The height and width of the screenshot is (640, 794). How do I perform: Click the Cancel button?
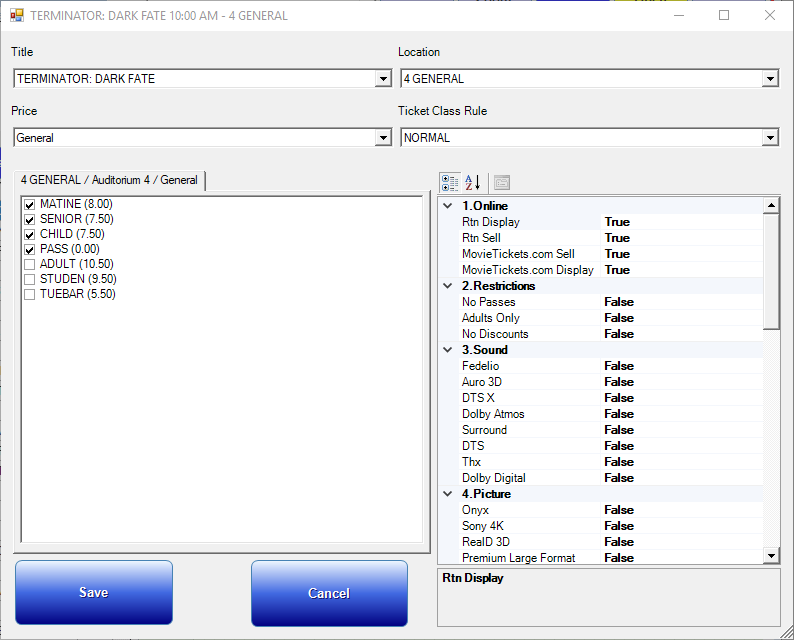329,593
